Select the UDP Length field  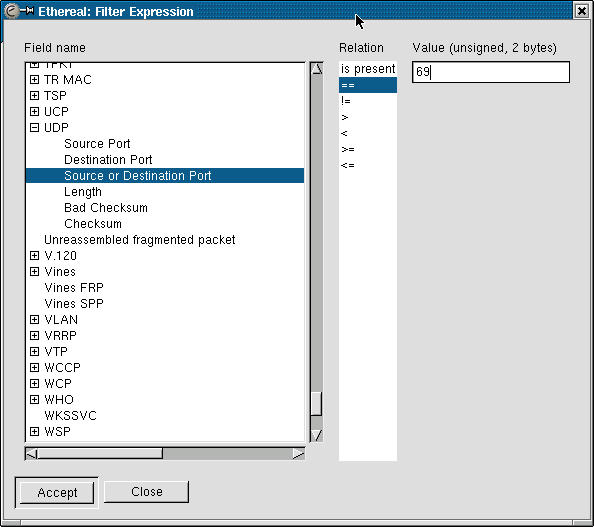83,192
